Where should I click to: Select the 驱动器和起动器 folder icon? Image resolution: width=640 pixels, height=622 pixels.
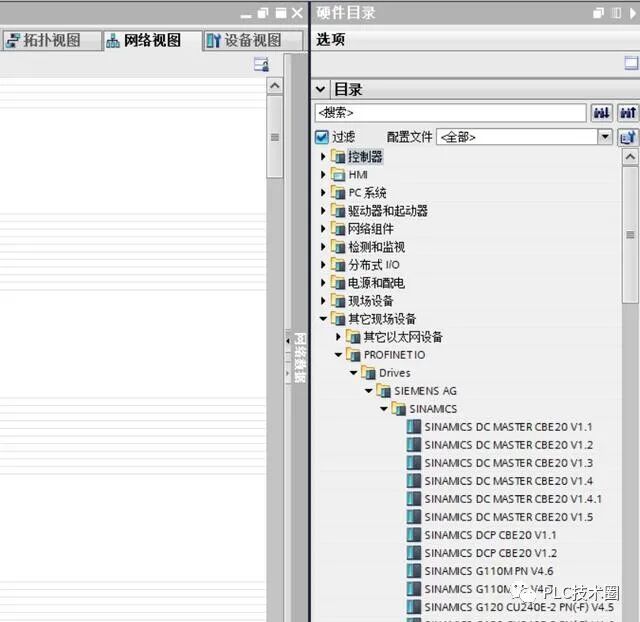coord(338,211)
